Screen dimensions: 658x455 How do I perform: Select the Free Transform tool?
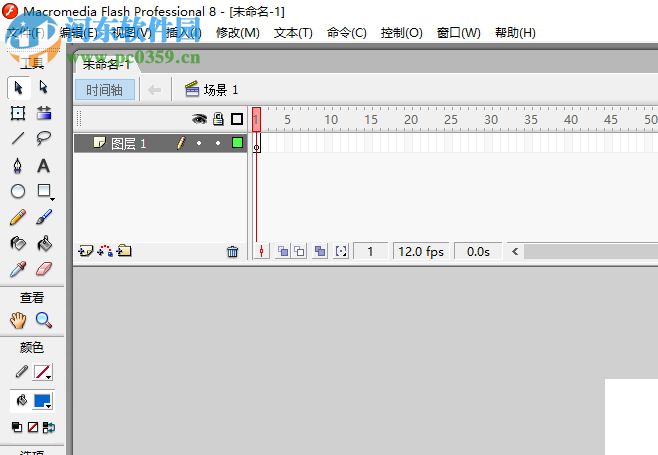point(18,113)
